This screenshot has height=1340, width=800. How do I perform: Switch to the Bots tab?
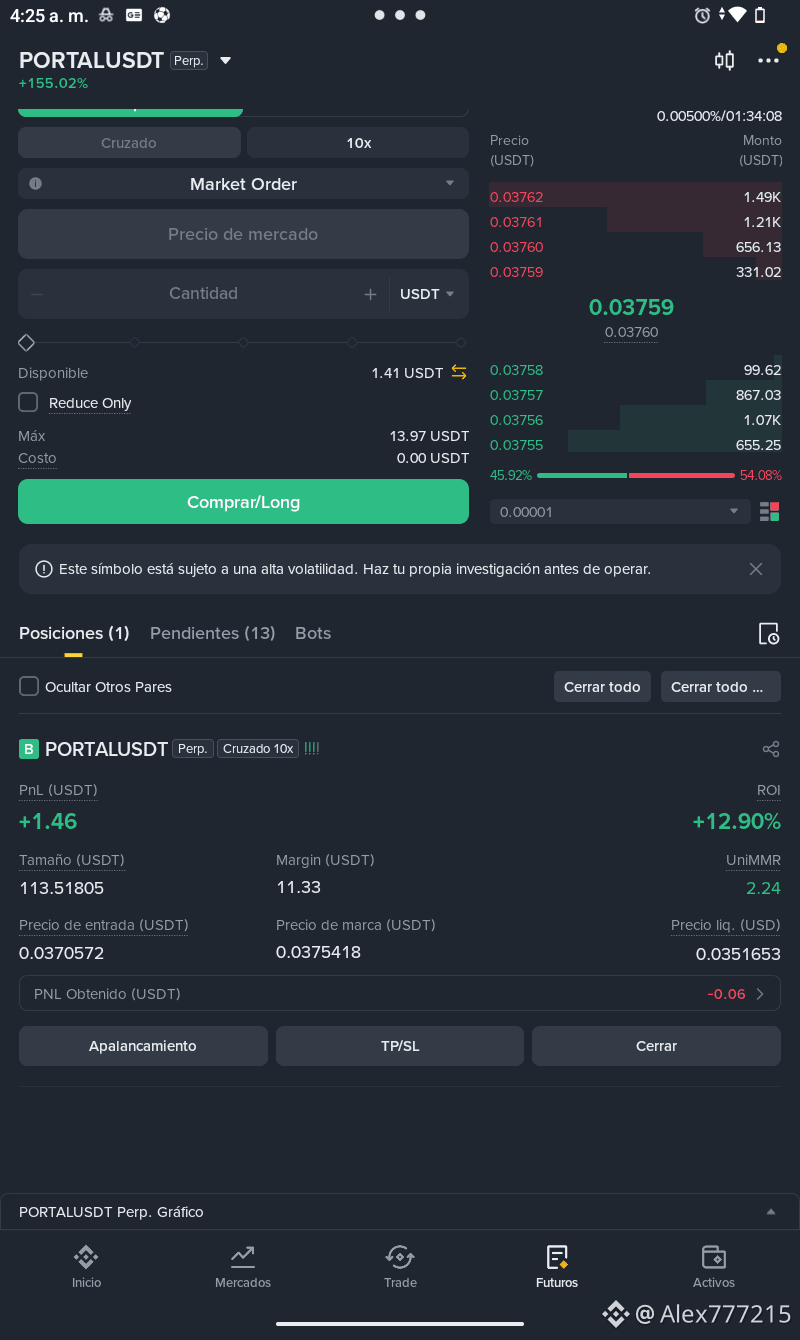pyautogui.click(x=313, y=633)
